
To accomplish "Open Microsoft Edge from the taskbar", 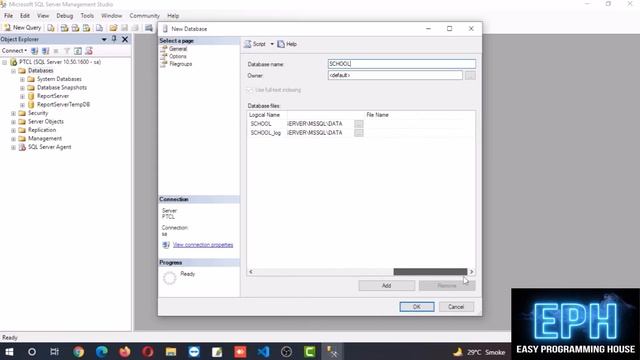I will coord(102,351).
